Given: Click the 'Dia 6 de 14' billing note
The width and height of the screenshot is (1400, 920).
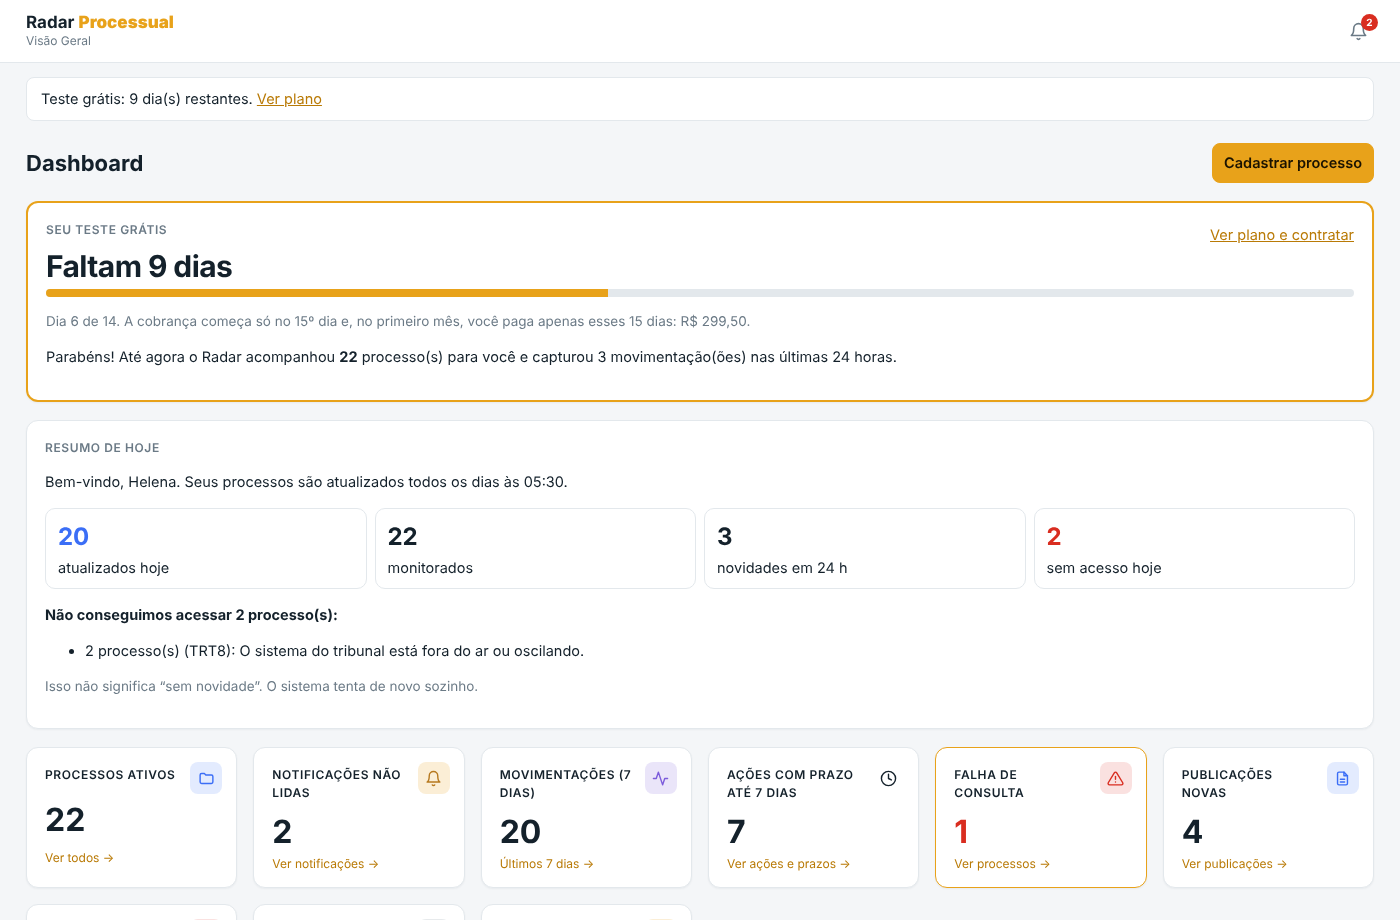Looking at the screenshot, I should pos(398,321).
